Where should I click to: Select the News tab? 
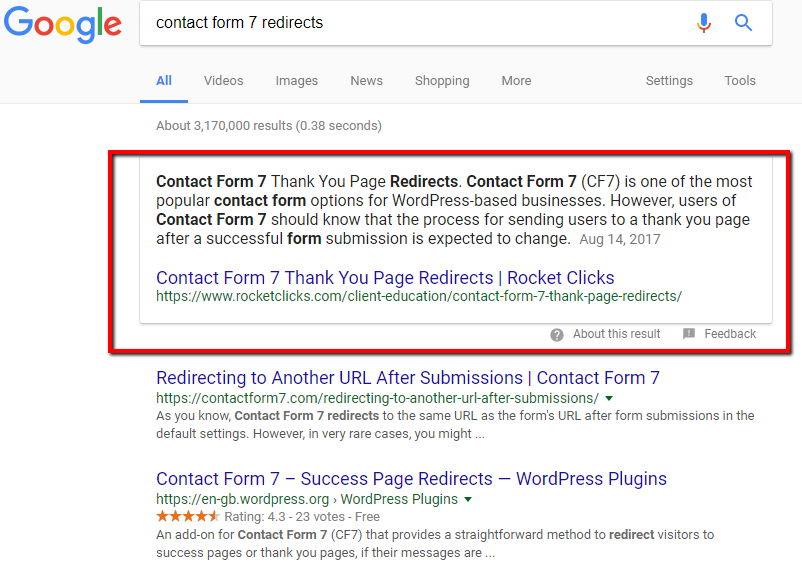click(366, 81)
